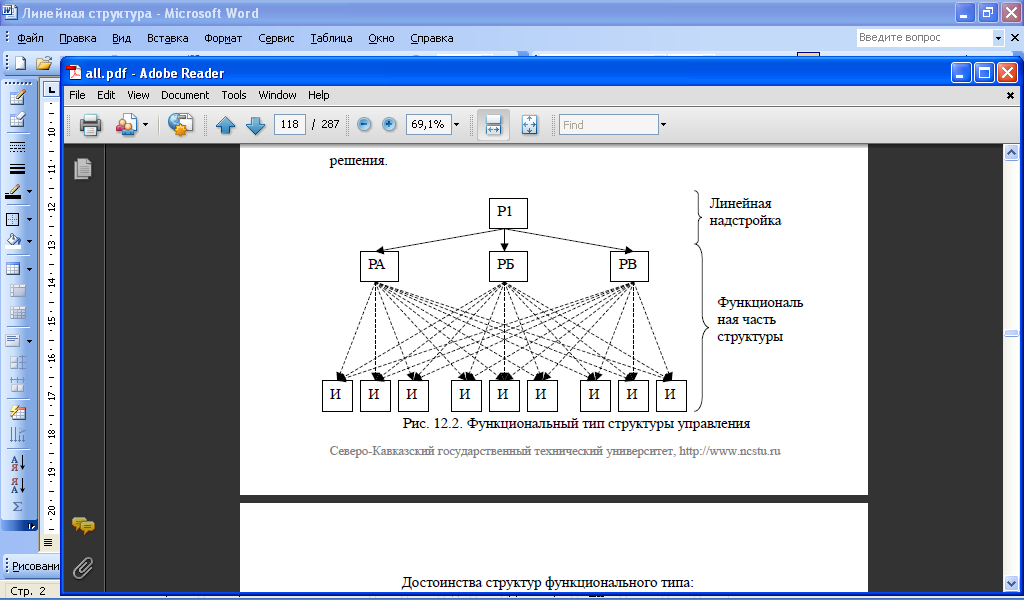1024x600 pixels.
Task: Expand the Outside Border dropdown arrow
Action: coord(29,219)
